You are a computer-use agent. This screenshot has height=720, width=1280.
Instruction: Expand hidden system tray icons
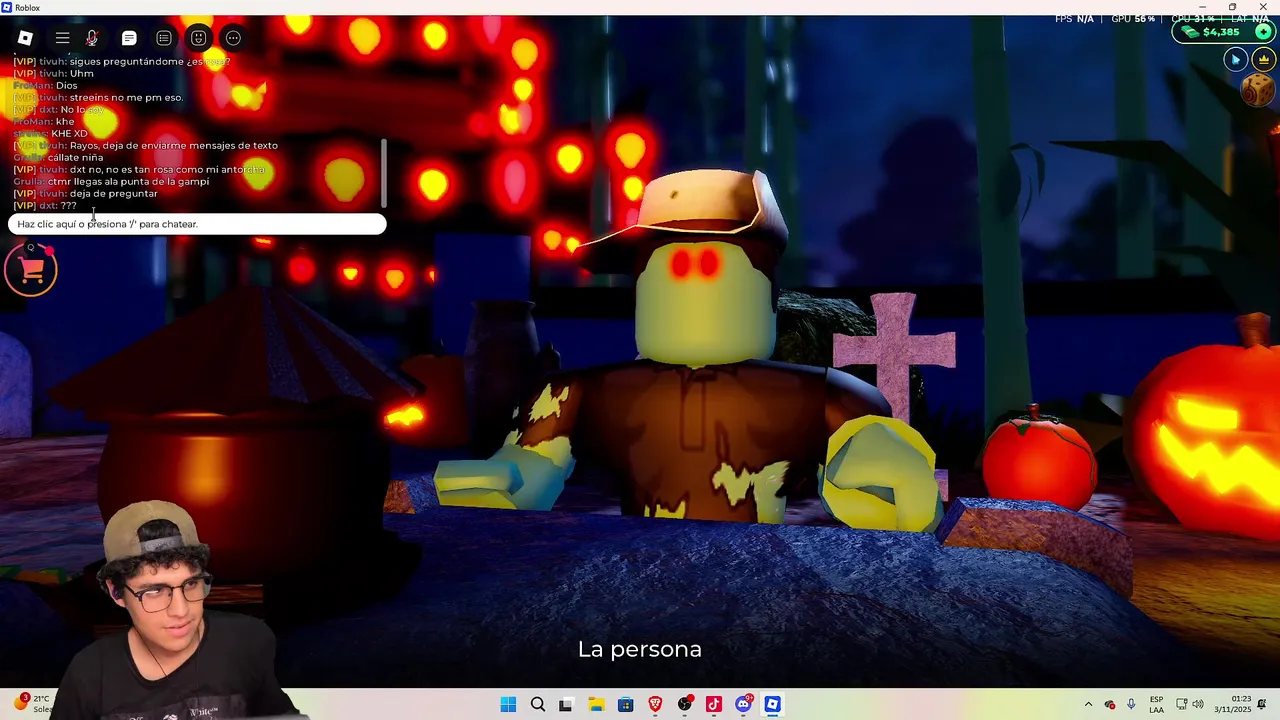(1088, 704)
